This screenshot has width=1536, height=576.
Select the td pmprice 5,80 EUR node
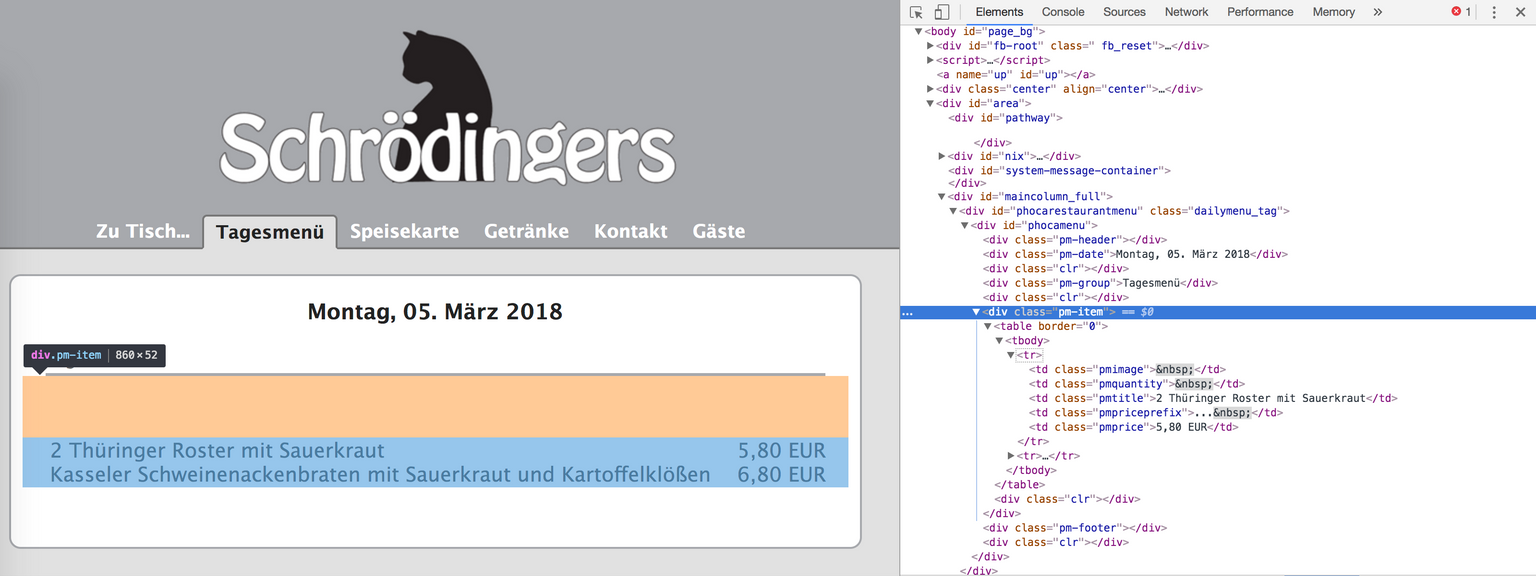tap(1133, 427)
